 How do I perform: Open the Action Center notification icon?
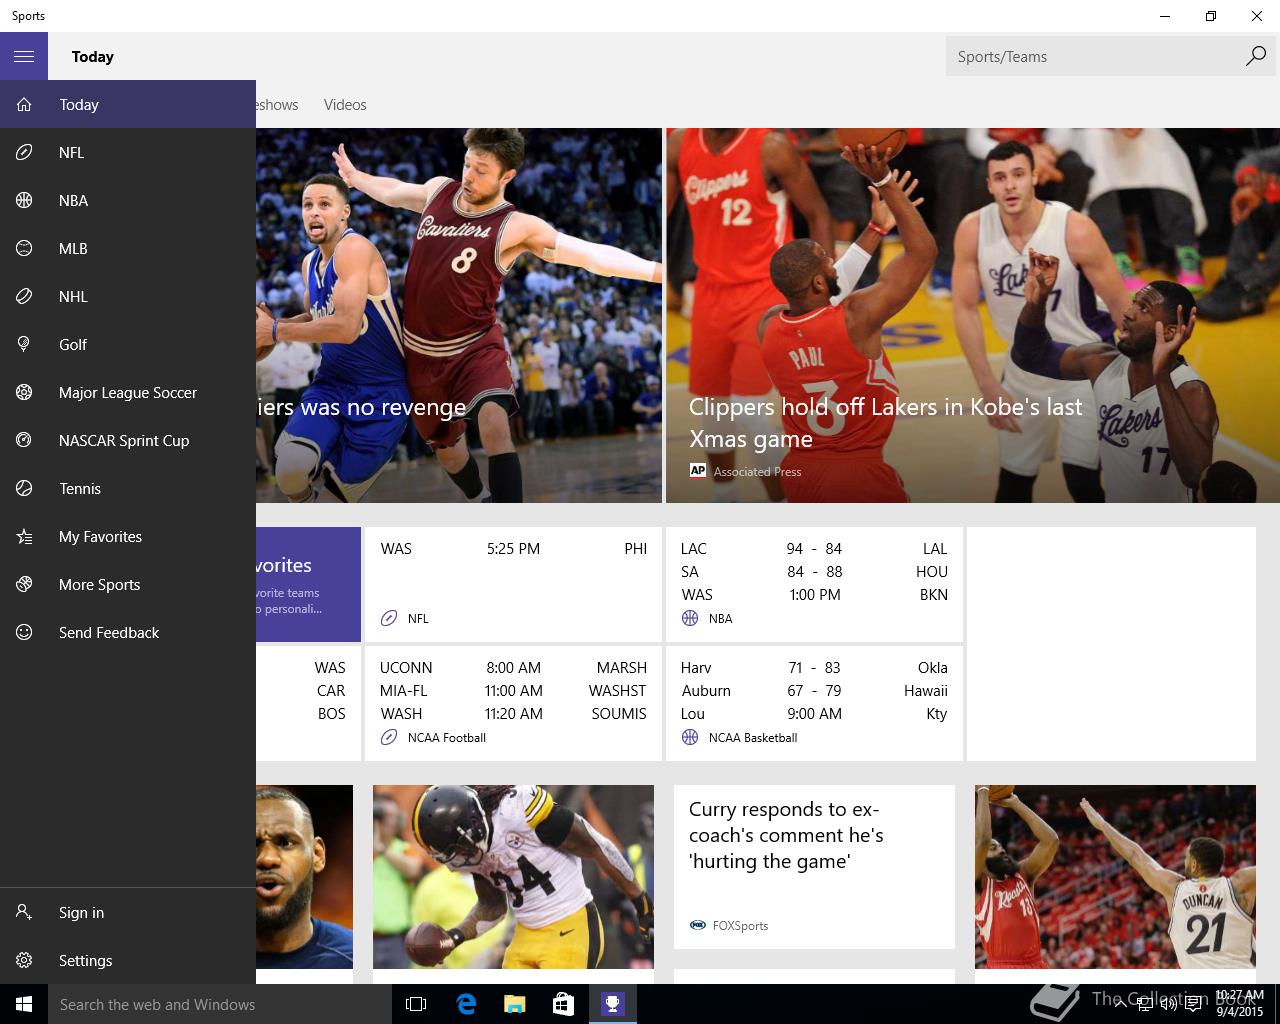coord(1194,1004)
